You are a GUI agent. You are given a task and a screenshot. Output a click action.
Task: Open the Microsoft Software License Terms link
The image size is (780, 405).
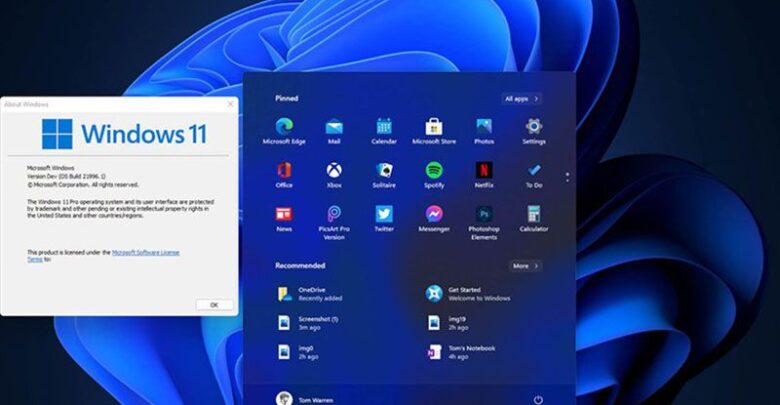145,252
